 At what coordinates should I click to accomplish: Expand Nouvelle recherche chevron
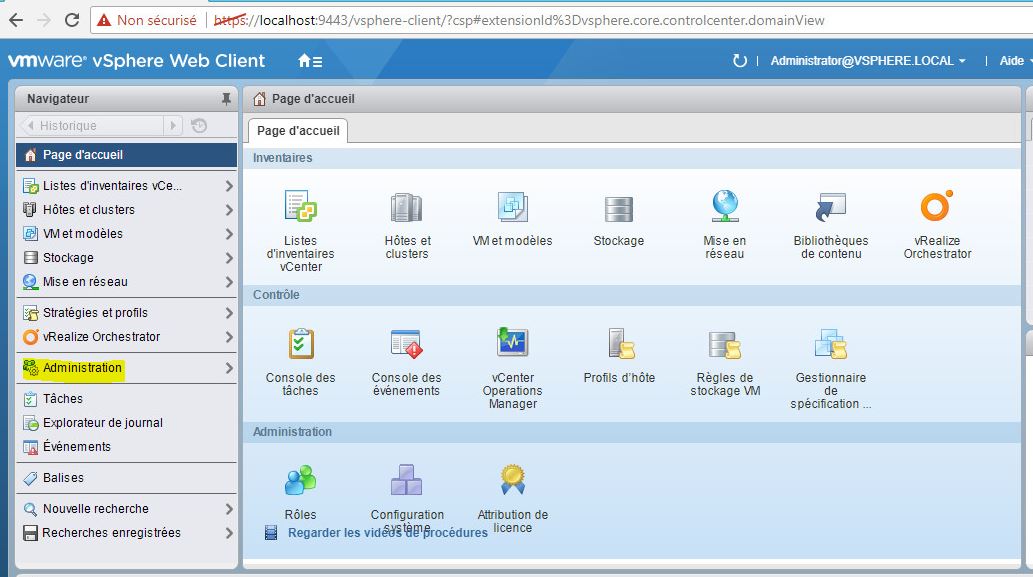(x=229, y=508)
